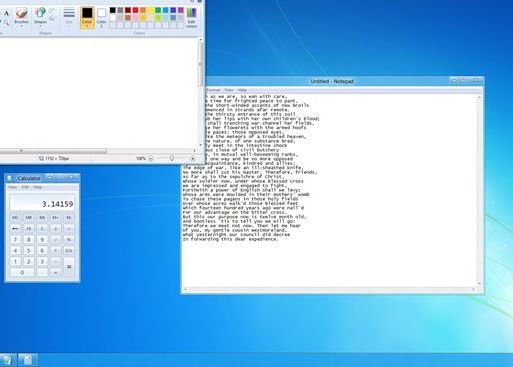Pick the black swatch in Paint palette

tap(113, 11)
